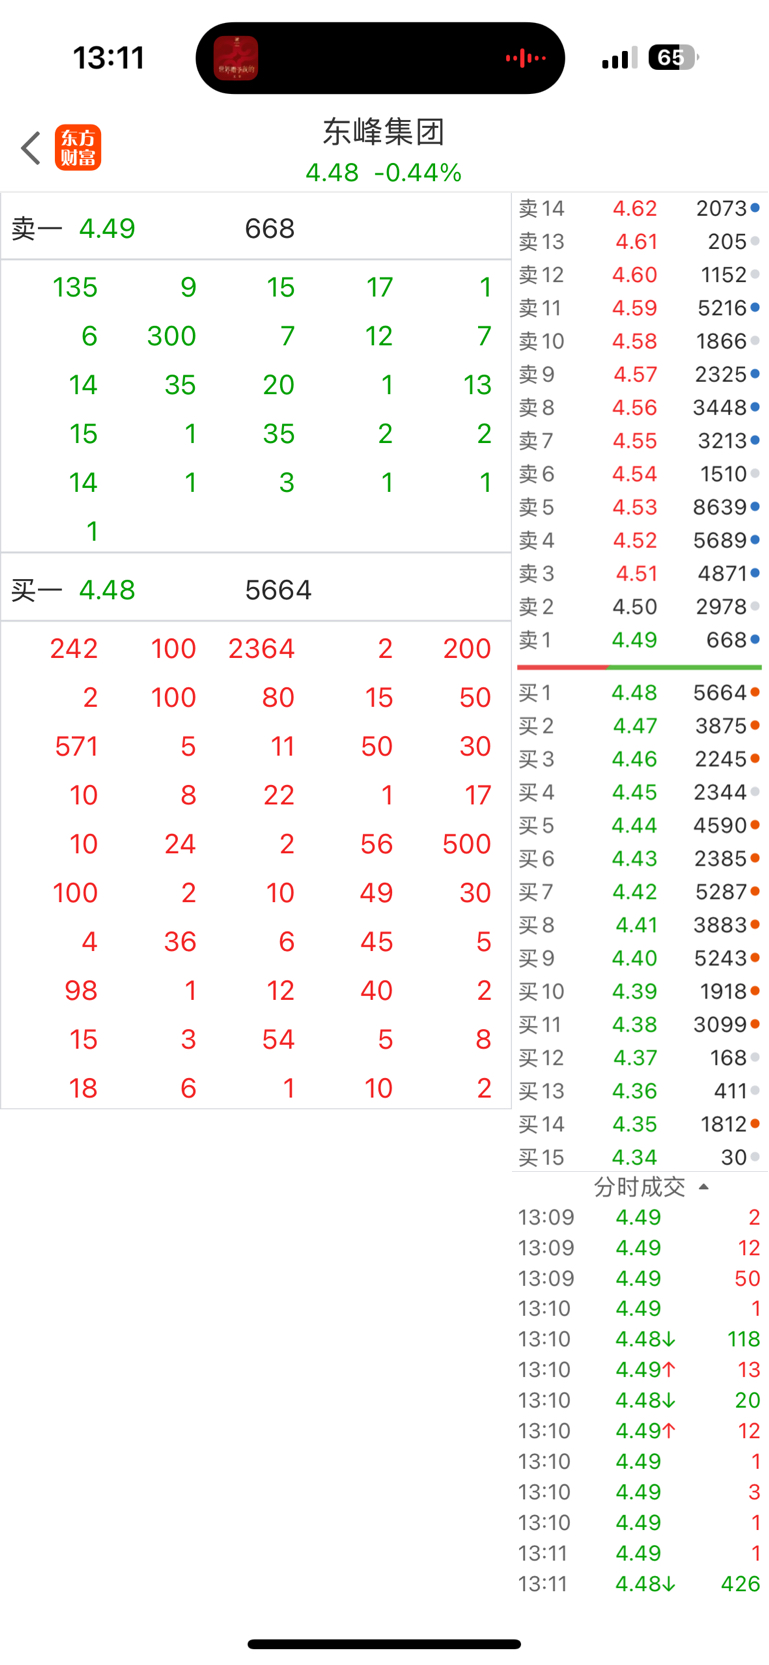Select the 13:10 trade with volume 20

click(x=639, y=1400)
